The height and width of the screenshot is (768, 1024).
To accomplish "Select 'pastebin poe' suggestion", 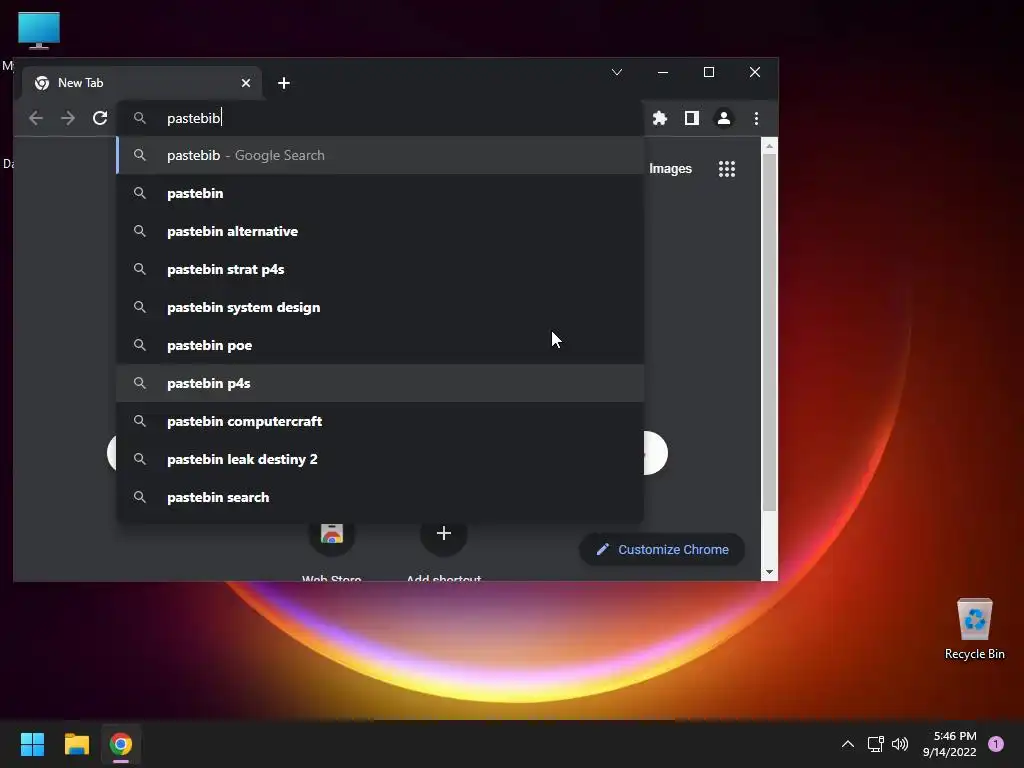I will click(x=380, y=345).
